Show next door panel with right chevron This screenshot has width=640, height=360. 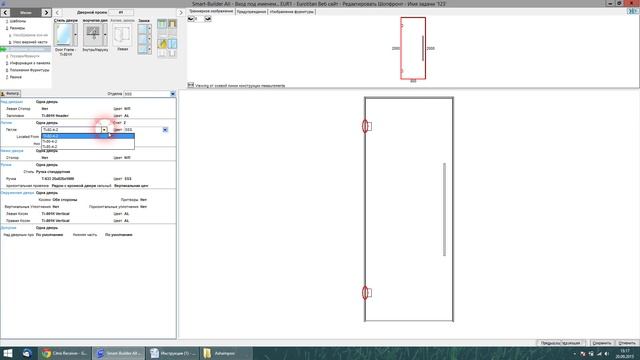tap(181, 13)
